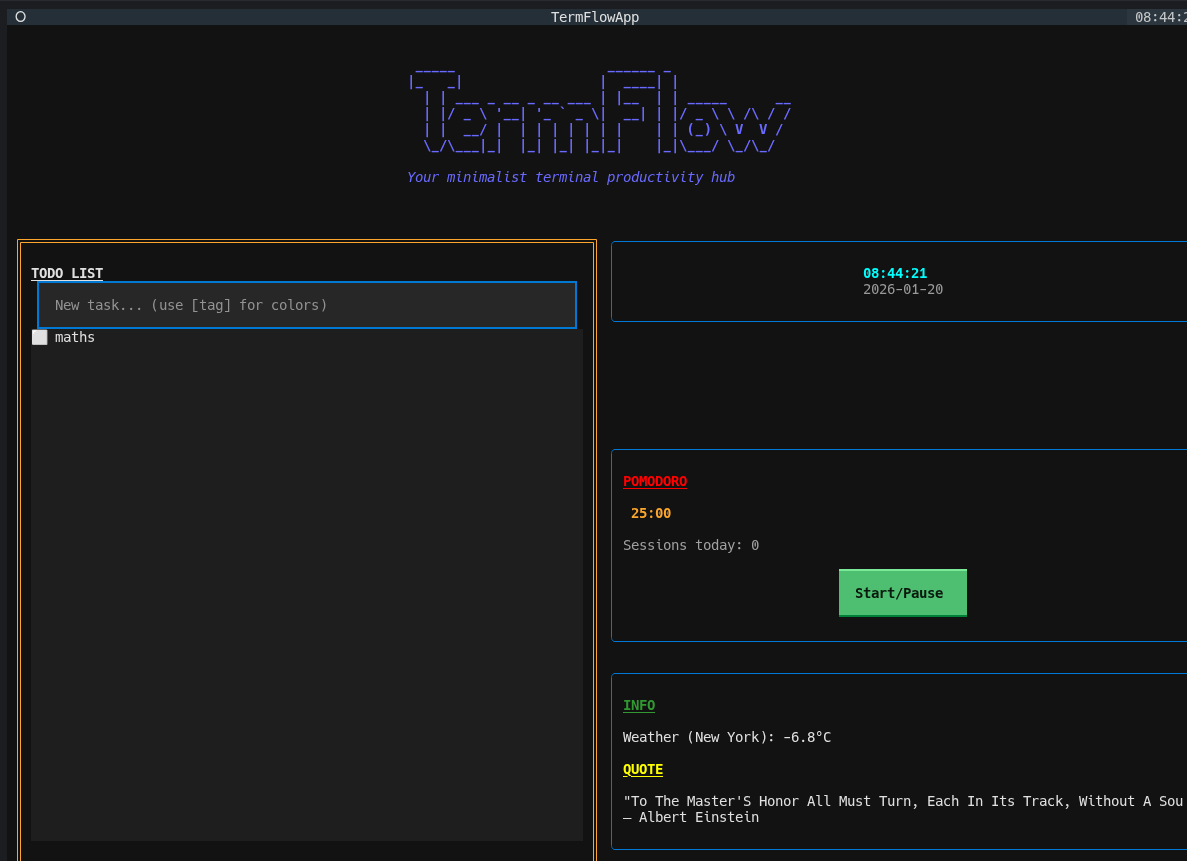Screen dimensions: 1187x861
Task: Click the TODO LIST heading
Action: pyautogui.click(x=67, y=273)
